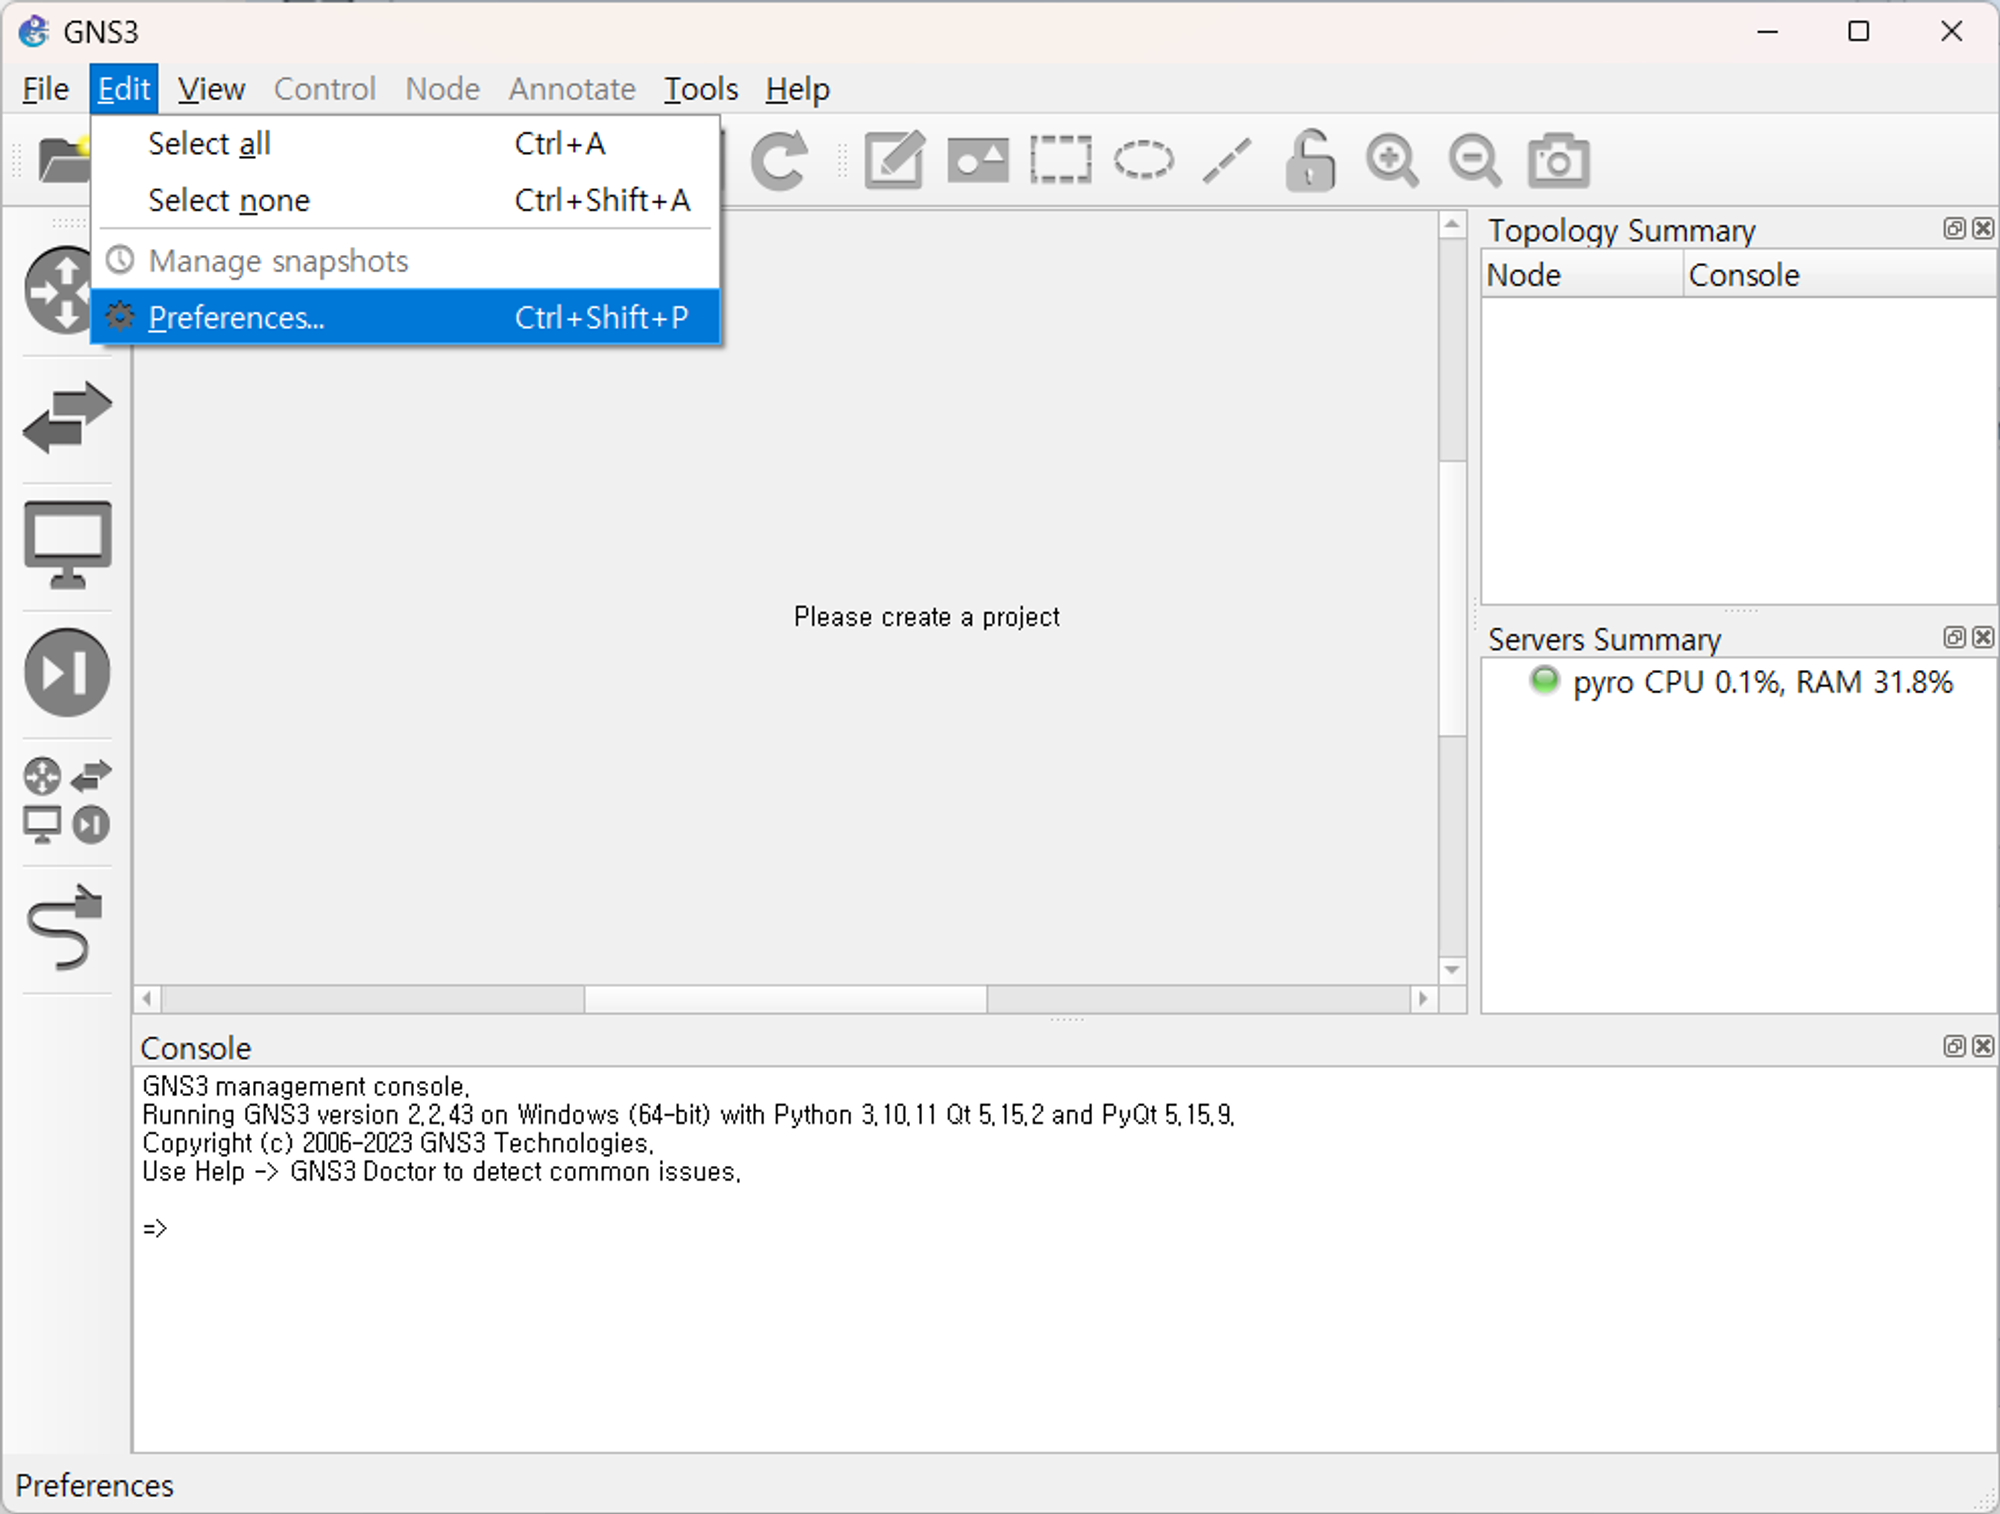2000x1514 pixels.
Task: Open the Preferences menu entry
Action: point(405,317)
